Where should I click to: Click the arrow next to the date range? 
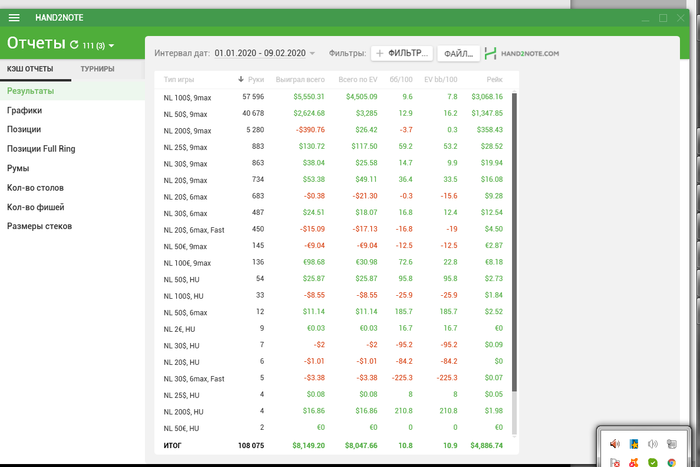pyautogui.click(x=312, y=54)
